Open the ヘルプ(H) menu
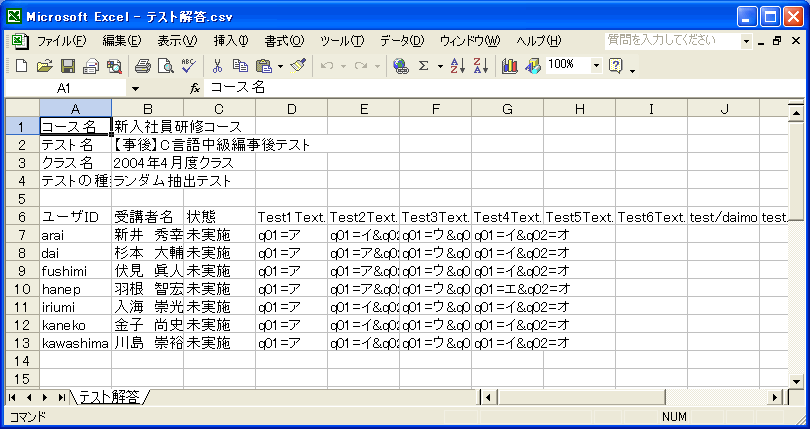Screen dimensions: 810x429 click(x=538, y=41)
